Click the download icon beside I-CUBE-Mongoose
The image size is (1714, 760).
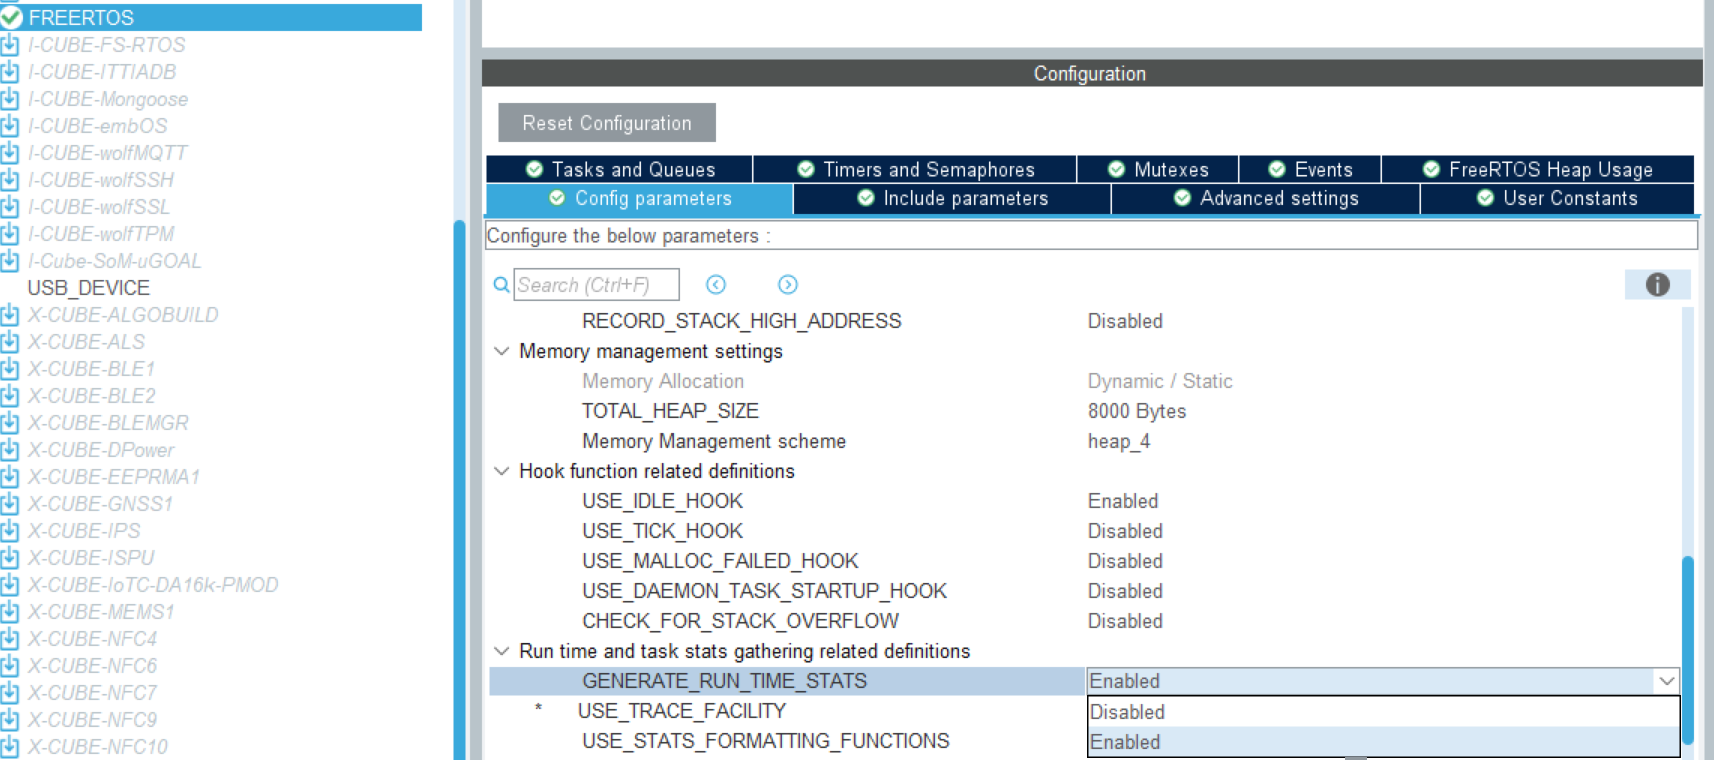pyautogui.click(x=10, y=99)
